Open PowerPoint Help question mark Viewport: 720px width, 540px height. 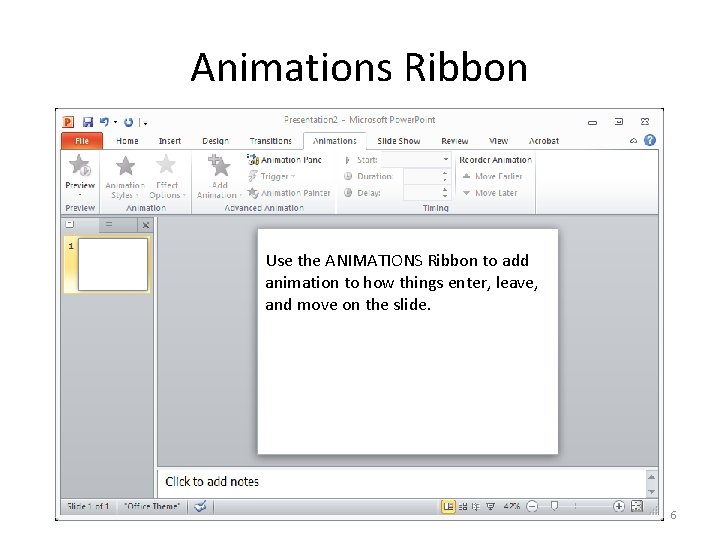650,141
